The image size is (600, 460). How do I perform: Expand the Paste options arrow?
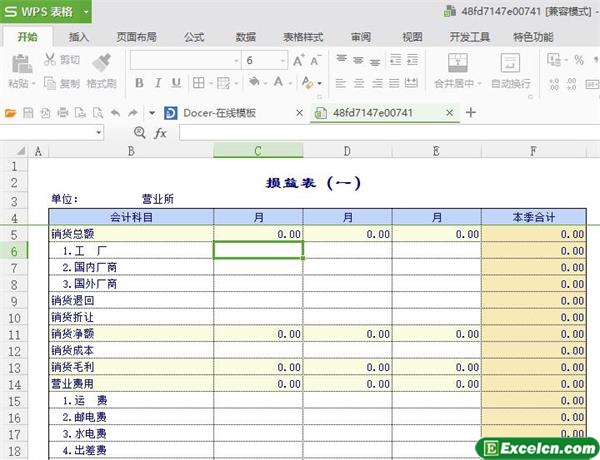34,83
